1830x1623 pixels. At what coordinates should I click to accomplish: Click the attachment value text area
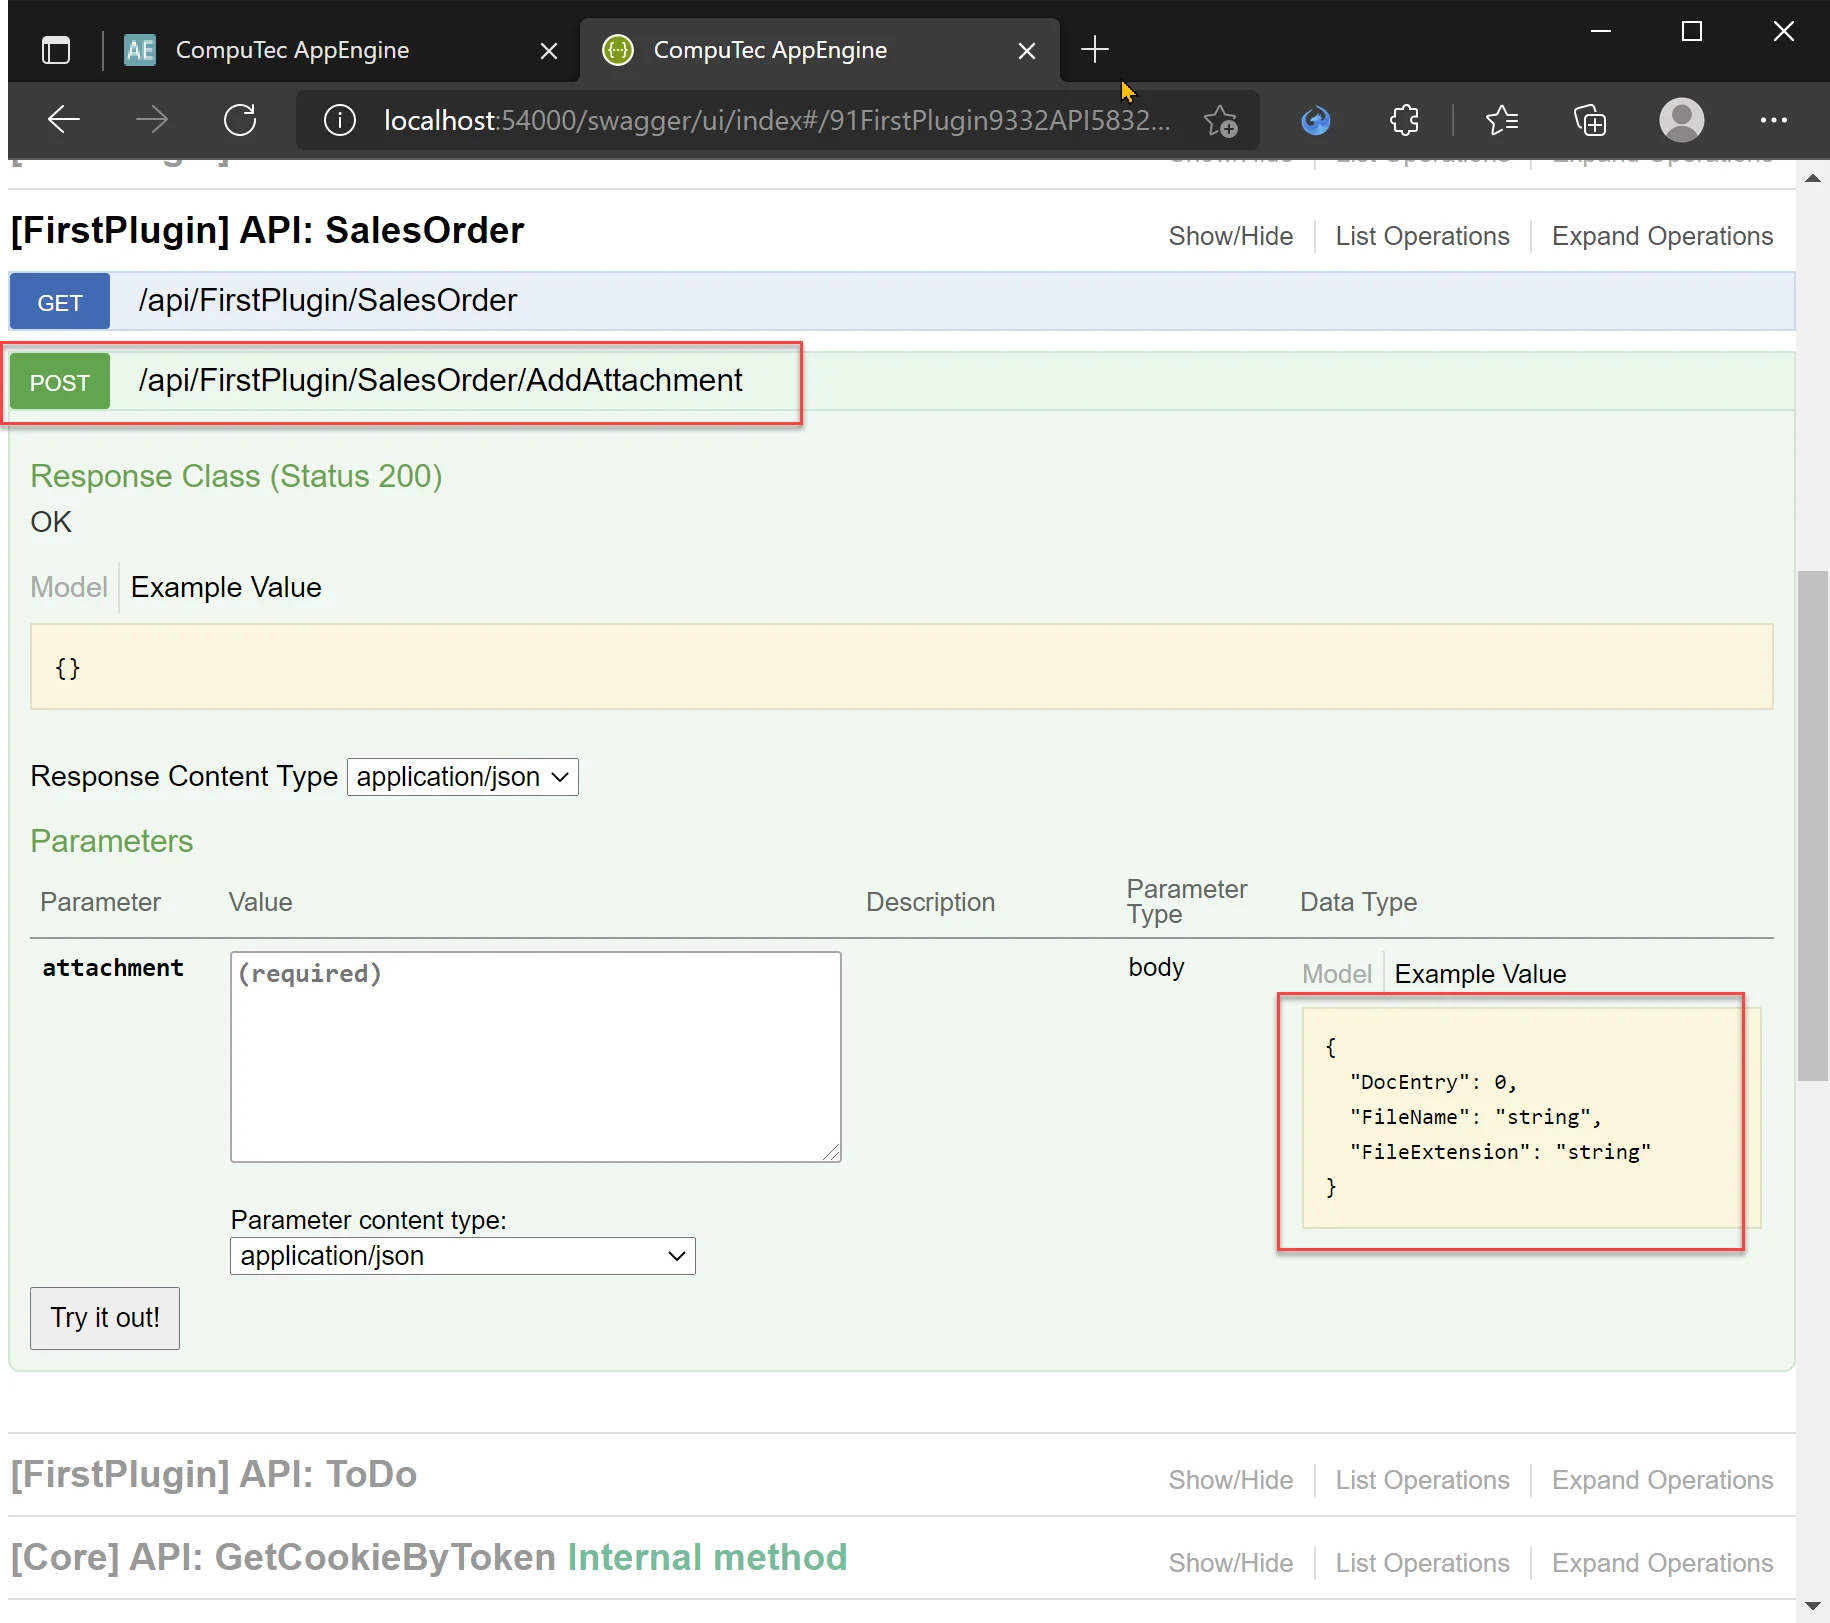point(535,1056)
